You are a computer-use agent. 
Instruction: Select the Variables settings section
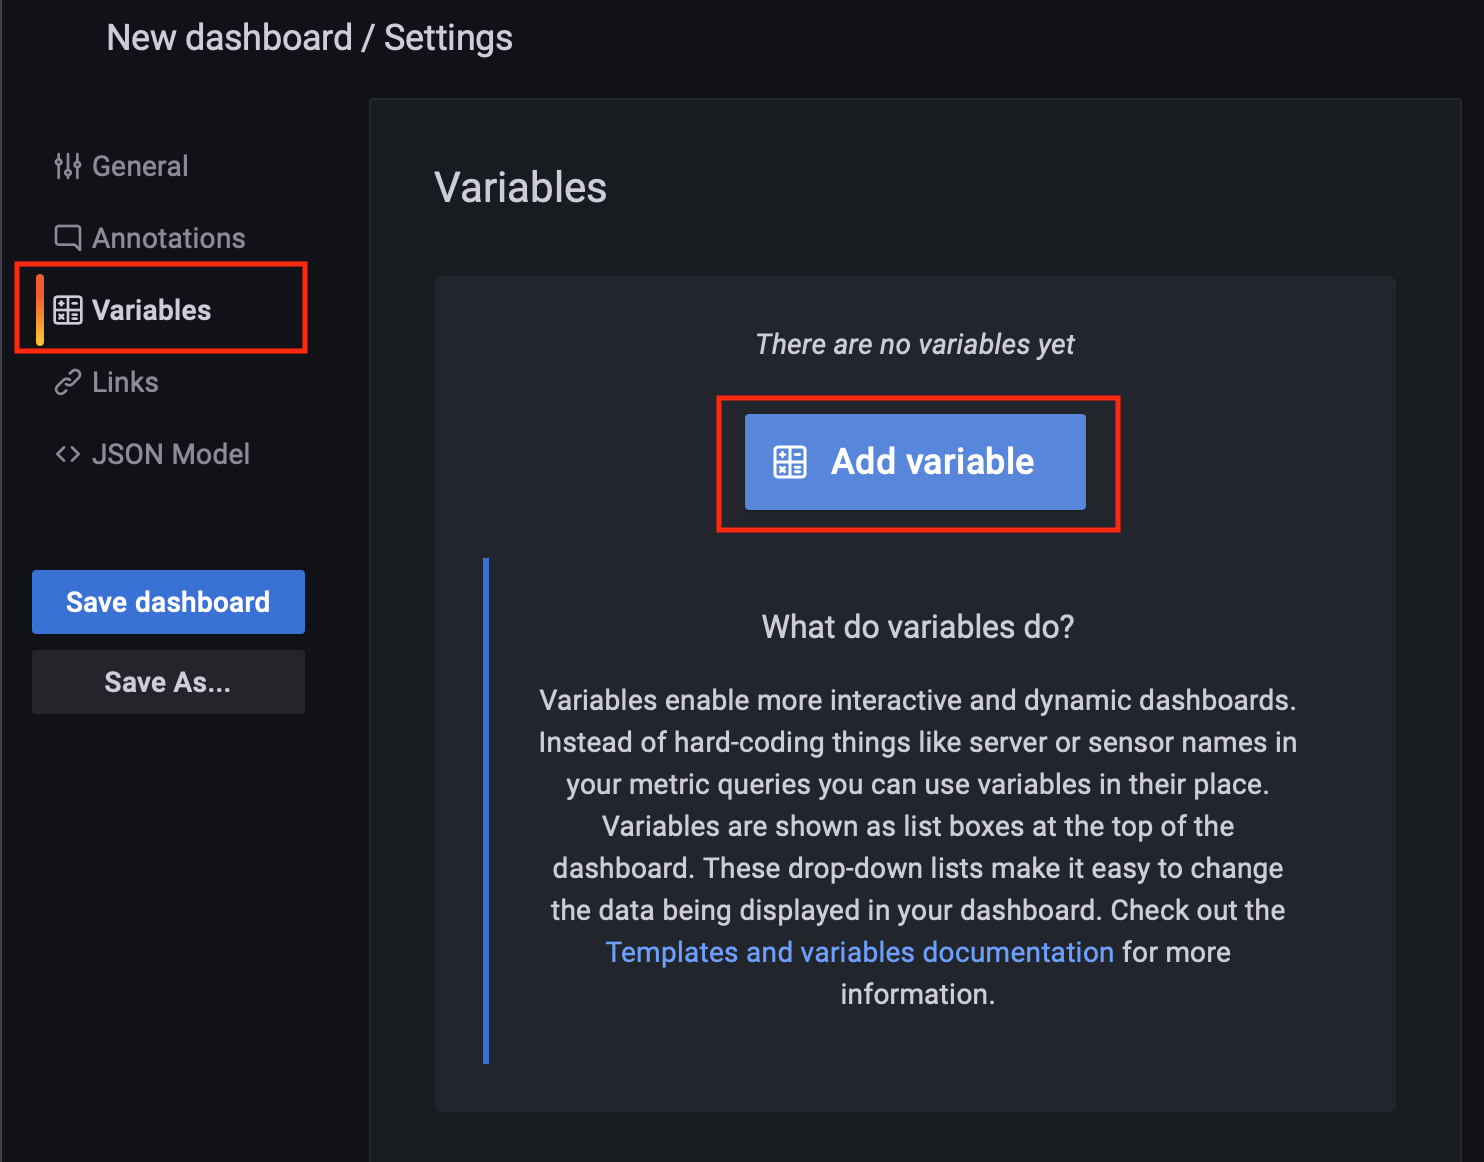point(133,310)
